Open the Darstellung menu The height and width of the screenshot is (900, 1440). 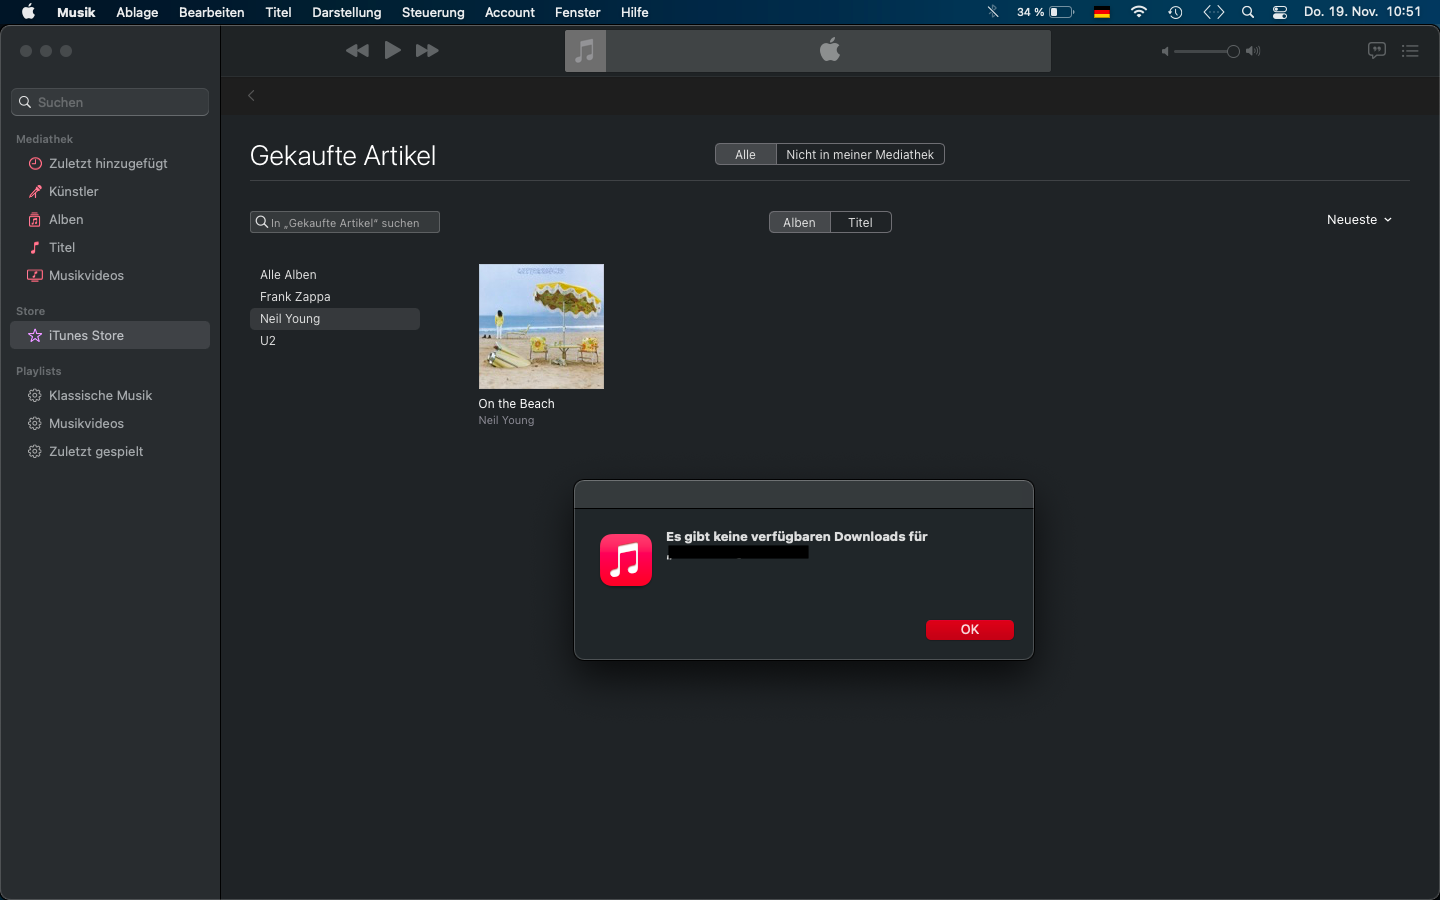coord(346,12)
